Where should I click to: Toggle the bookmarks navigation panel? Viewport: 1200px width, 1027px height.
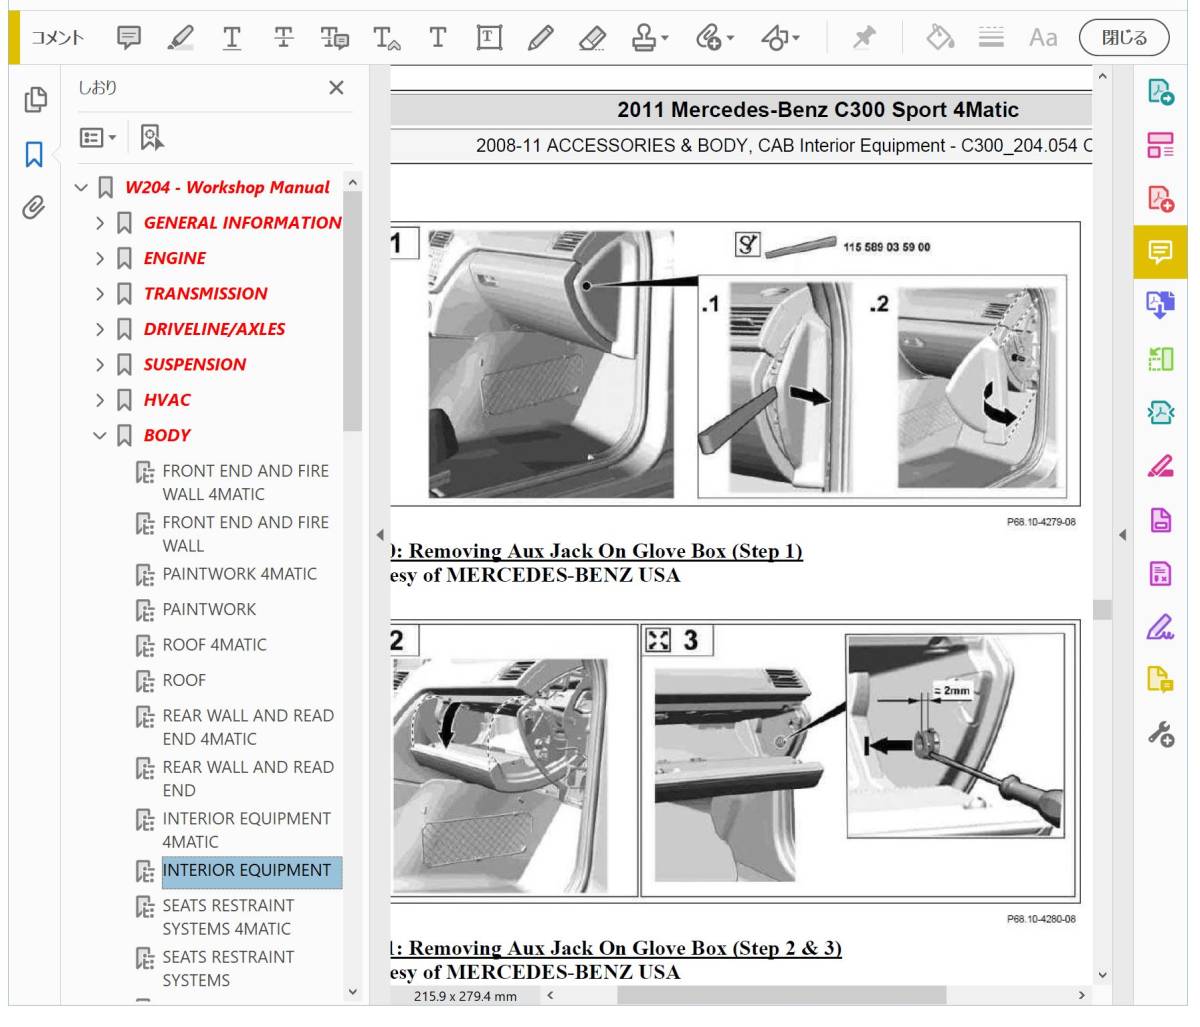(x=35, y=154)
